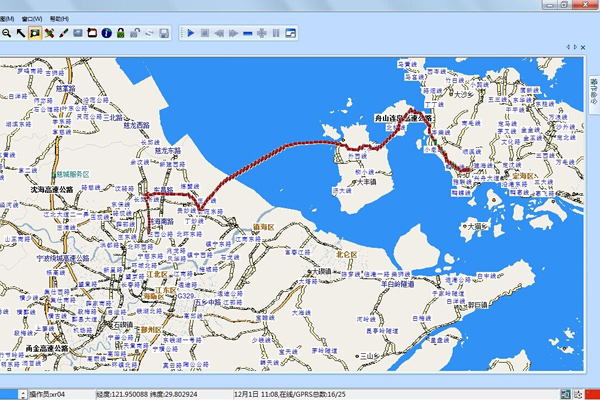Toggle the highlighted map flag tool
The height and width of the screenshot is (400, 600).
(34, 33)
